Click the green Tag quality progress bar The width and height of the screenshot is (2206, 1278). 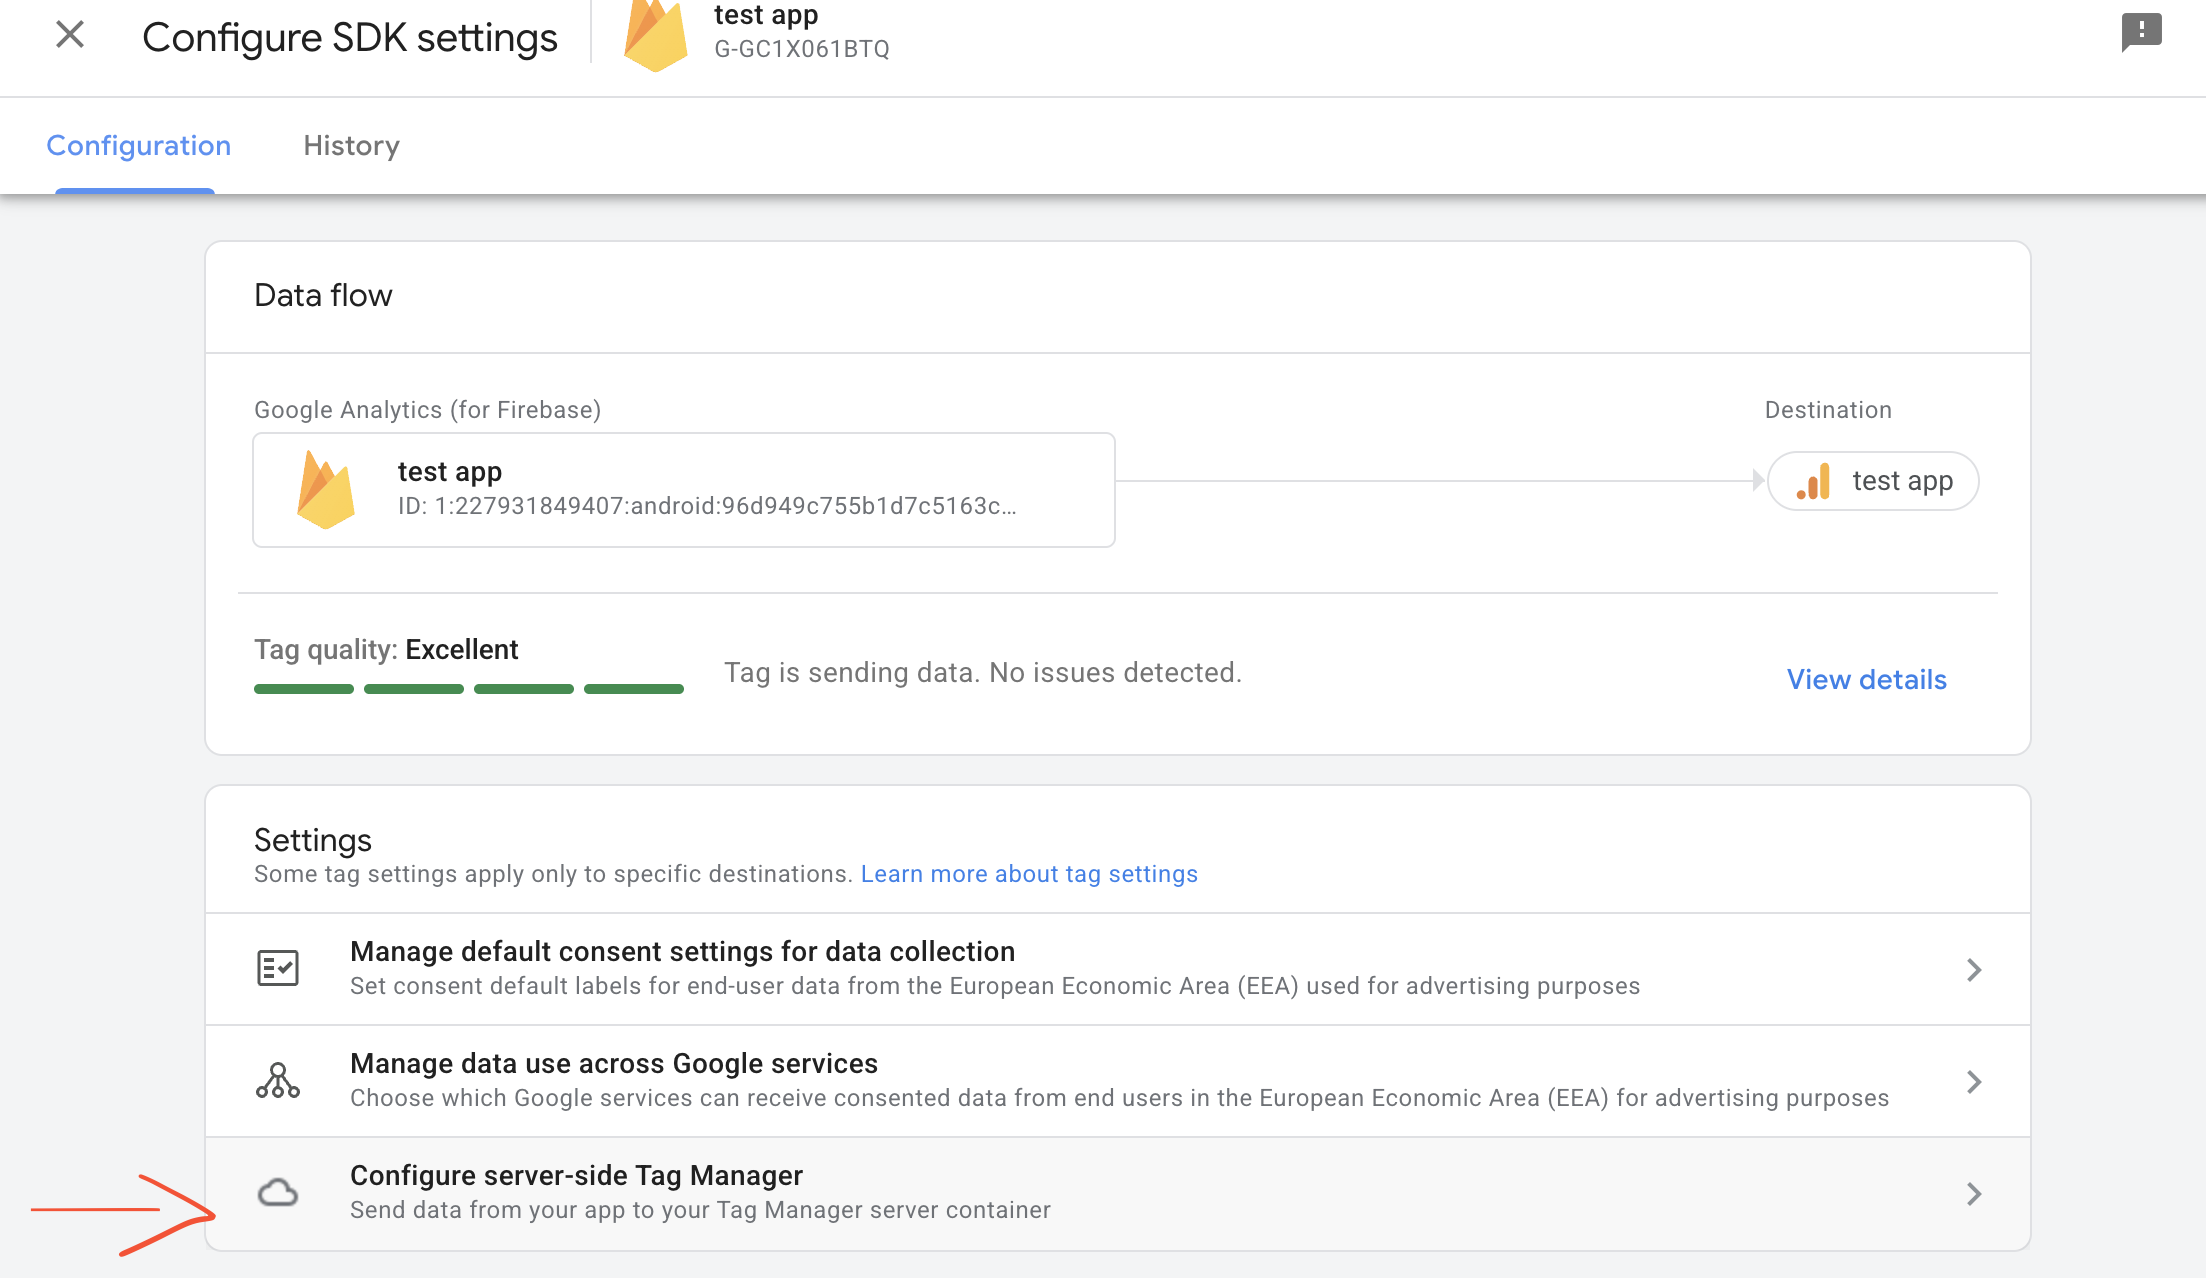pyautogui.click(x=467, y=688)
